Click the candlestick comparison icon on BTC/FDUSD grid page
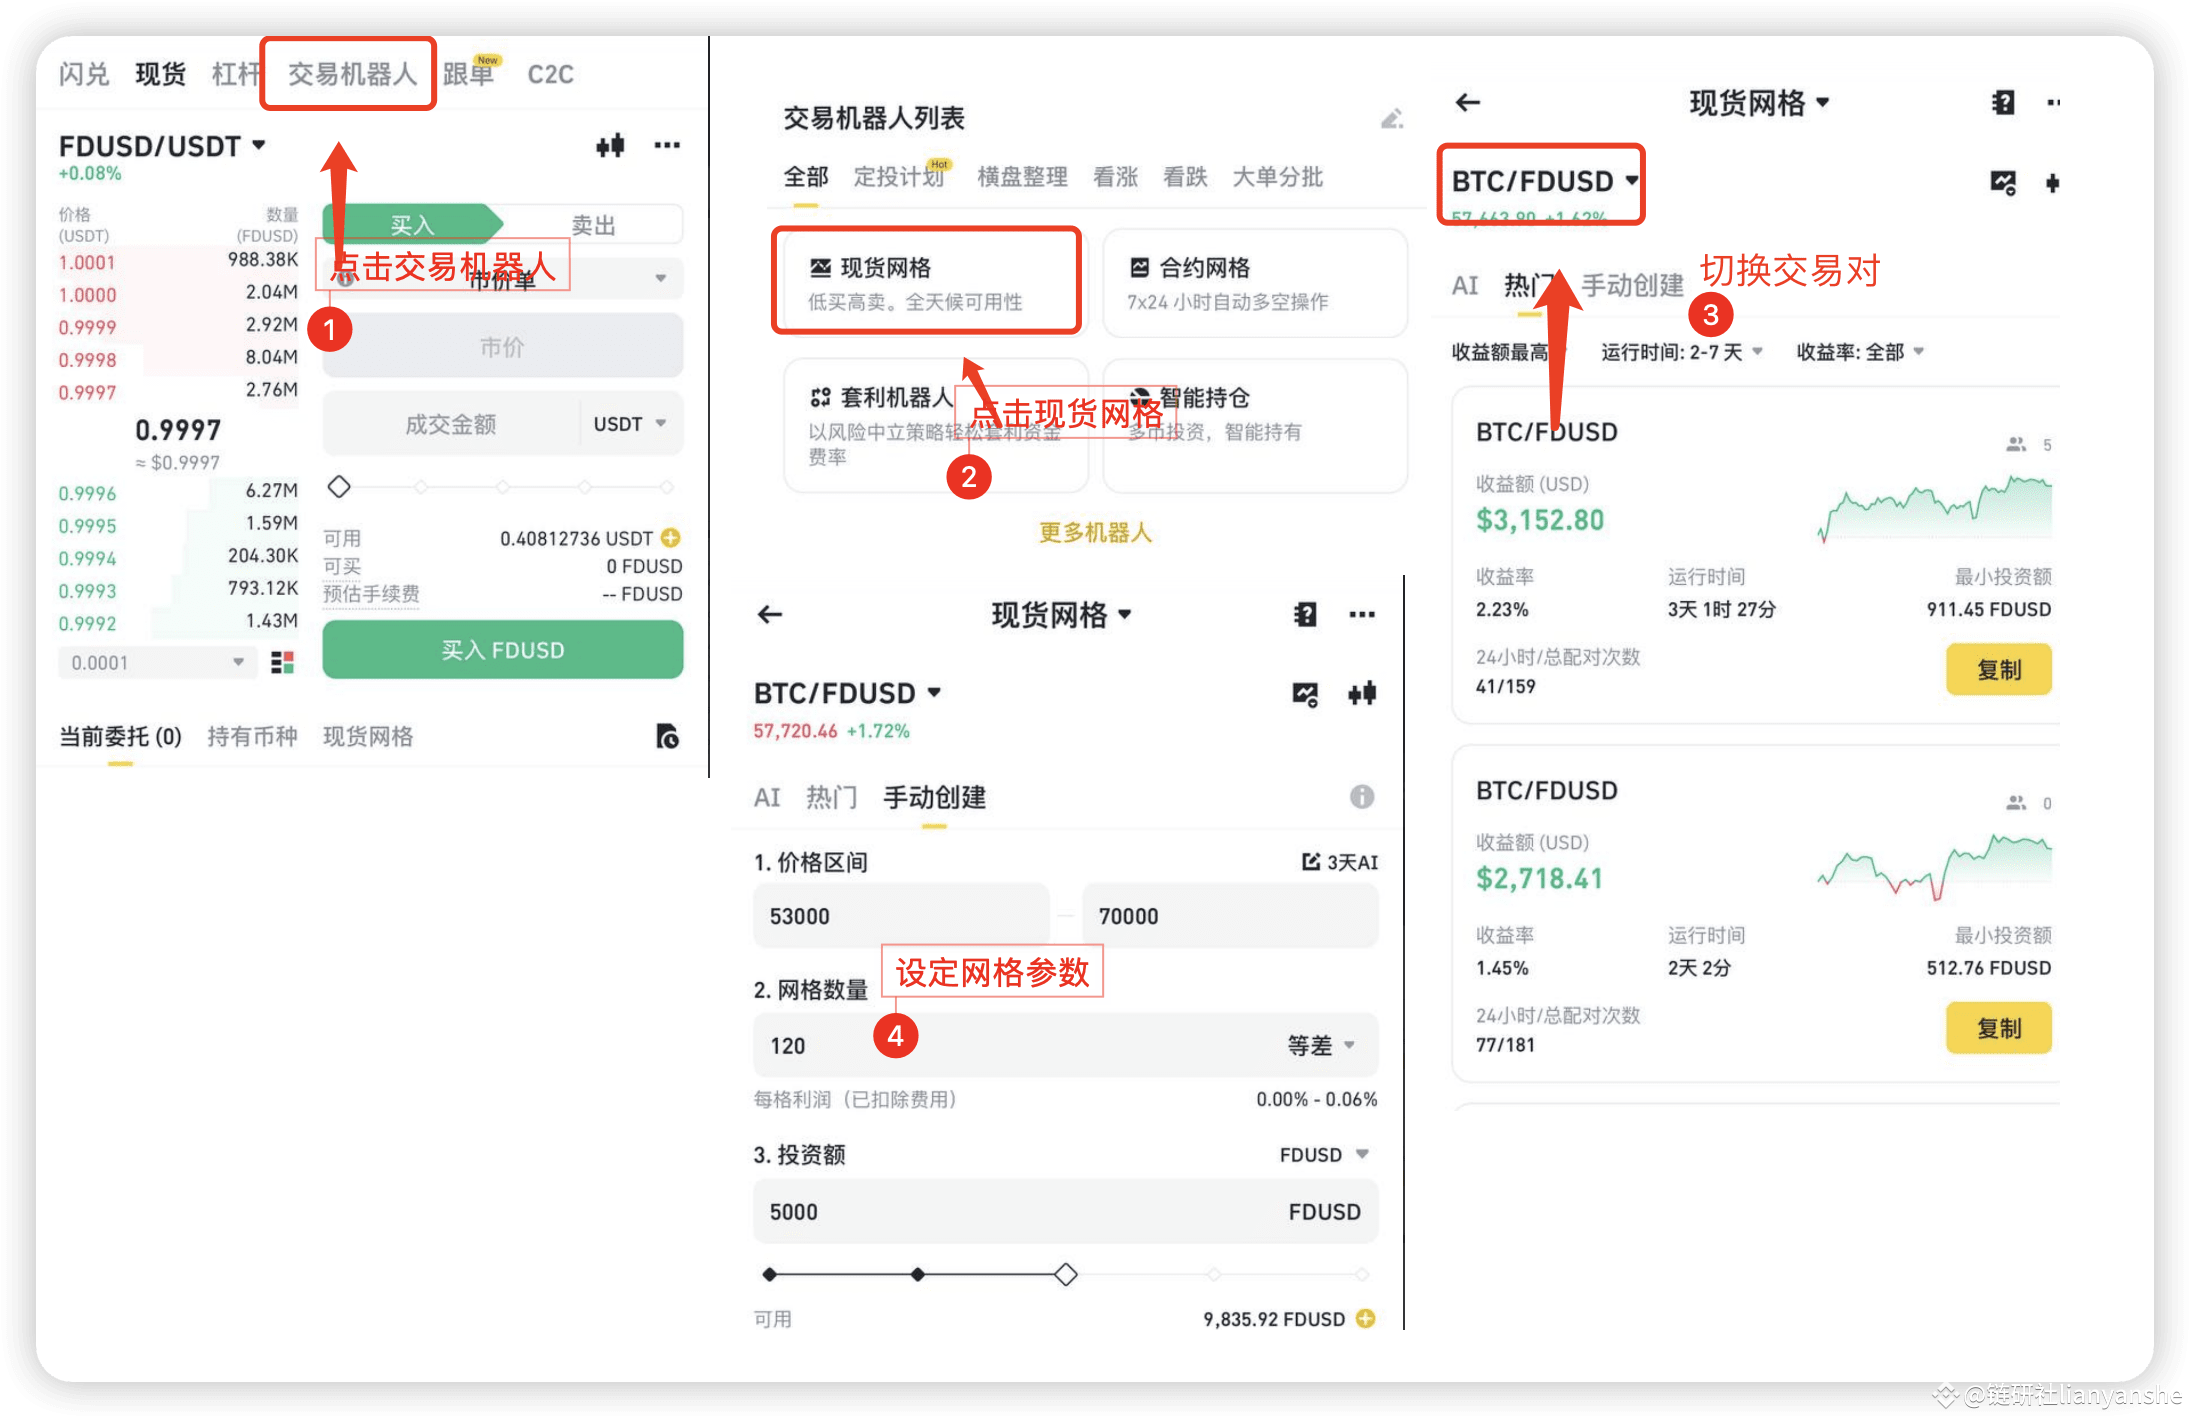 coord(1362,694)
